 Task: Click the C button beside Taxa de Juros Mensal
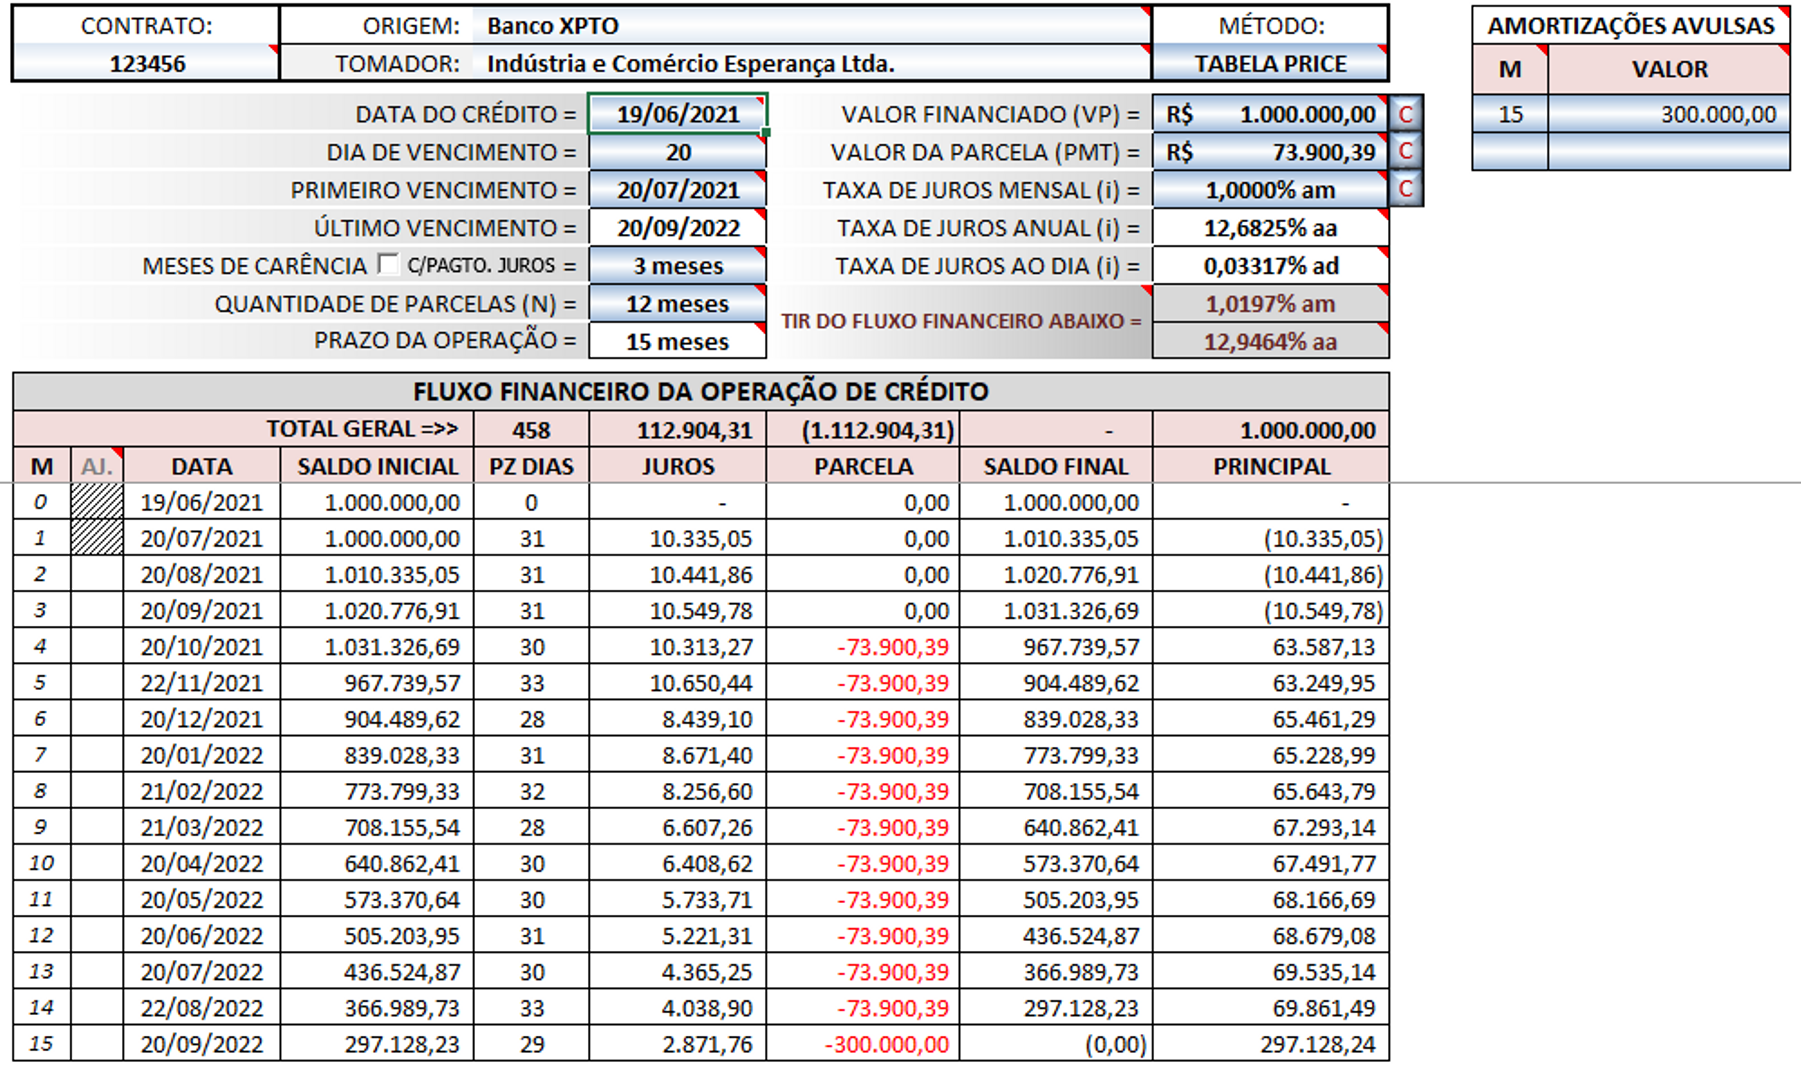[x=1406, y=190]
